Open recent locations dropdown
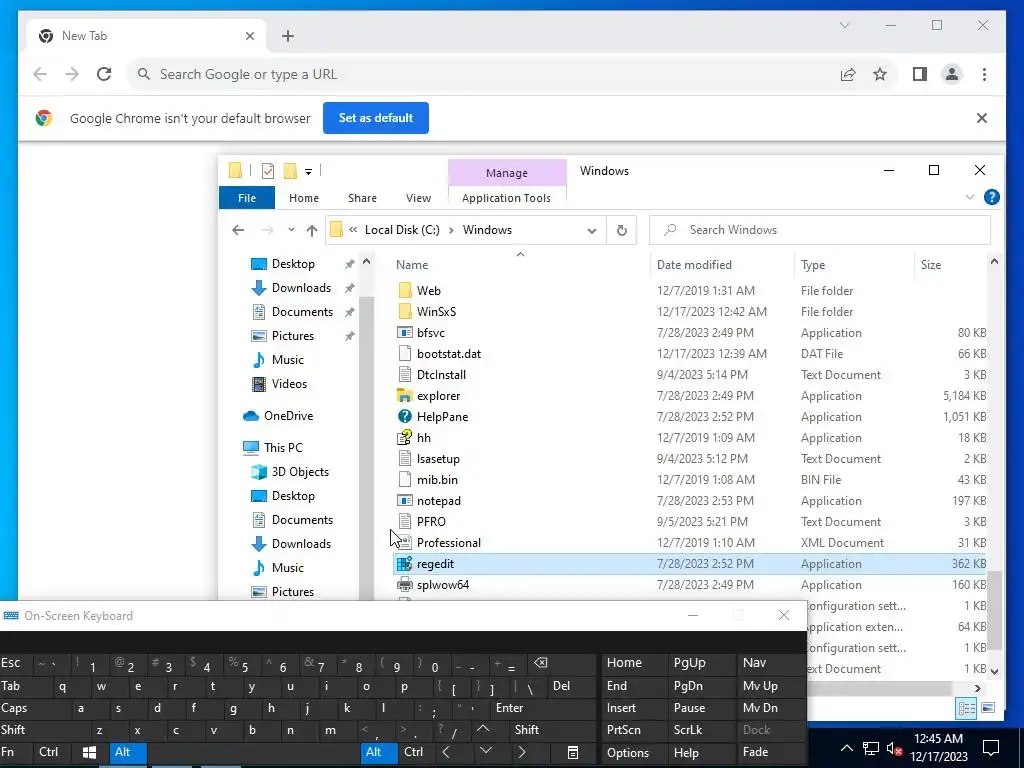 291,230
